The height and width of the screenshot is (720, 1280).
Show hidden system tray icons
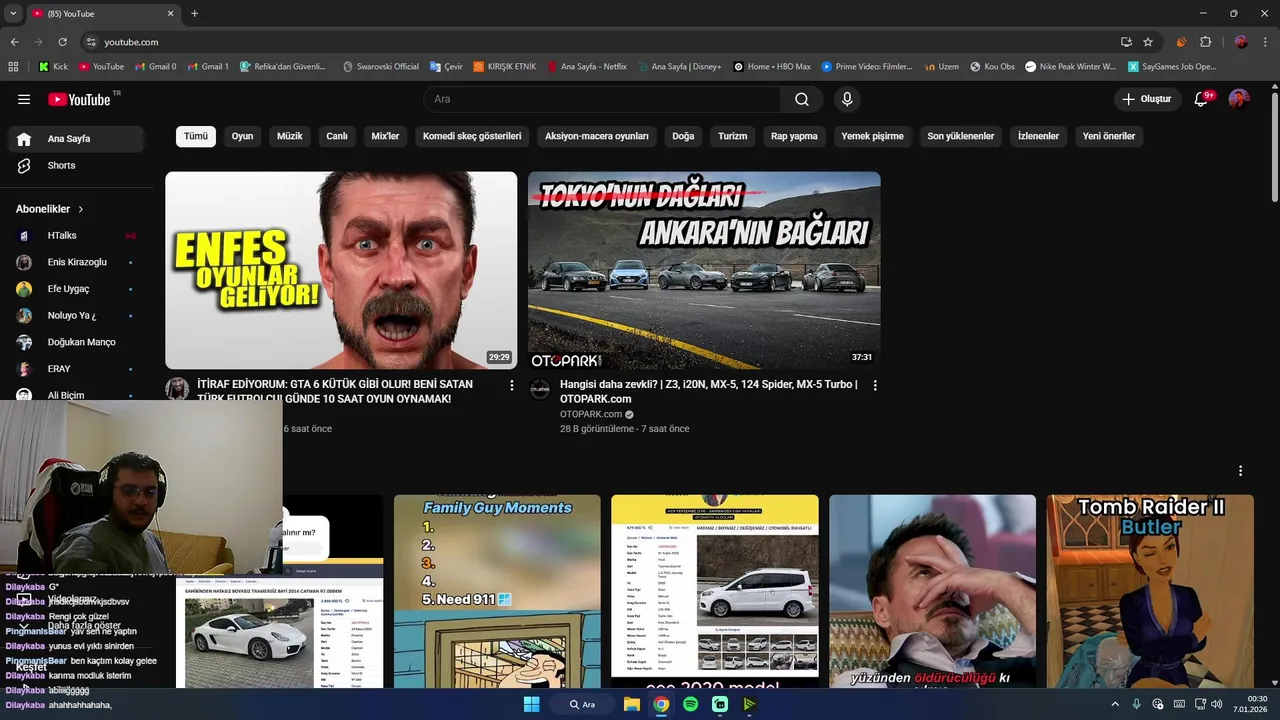point(1115,704)
